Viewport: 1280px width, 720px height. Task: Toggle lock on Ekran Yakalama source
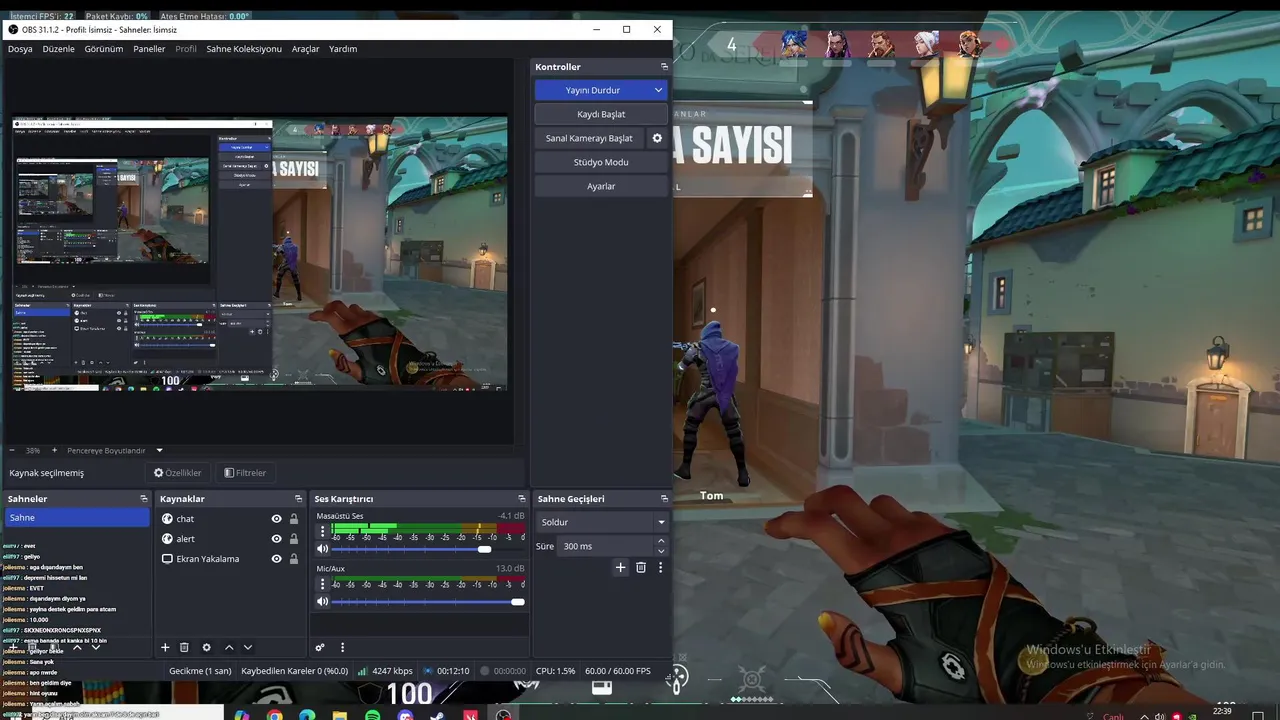coord(294,559)
